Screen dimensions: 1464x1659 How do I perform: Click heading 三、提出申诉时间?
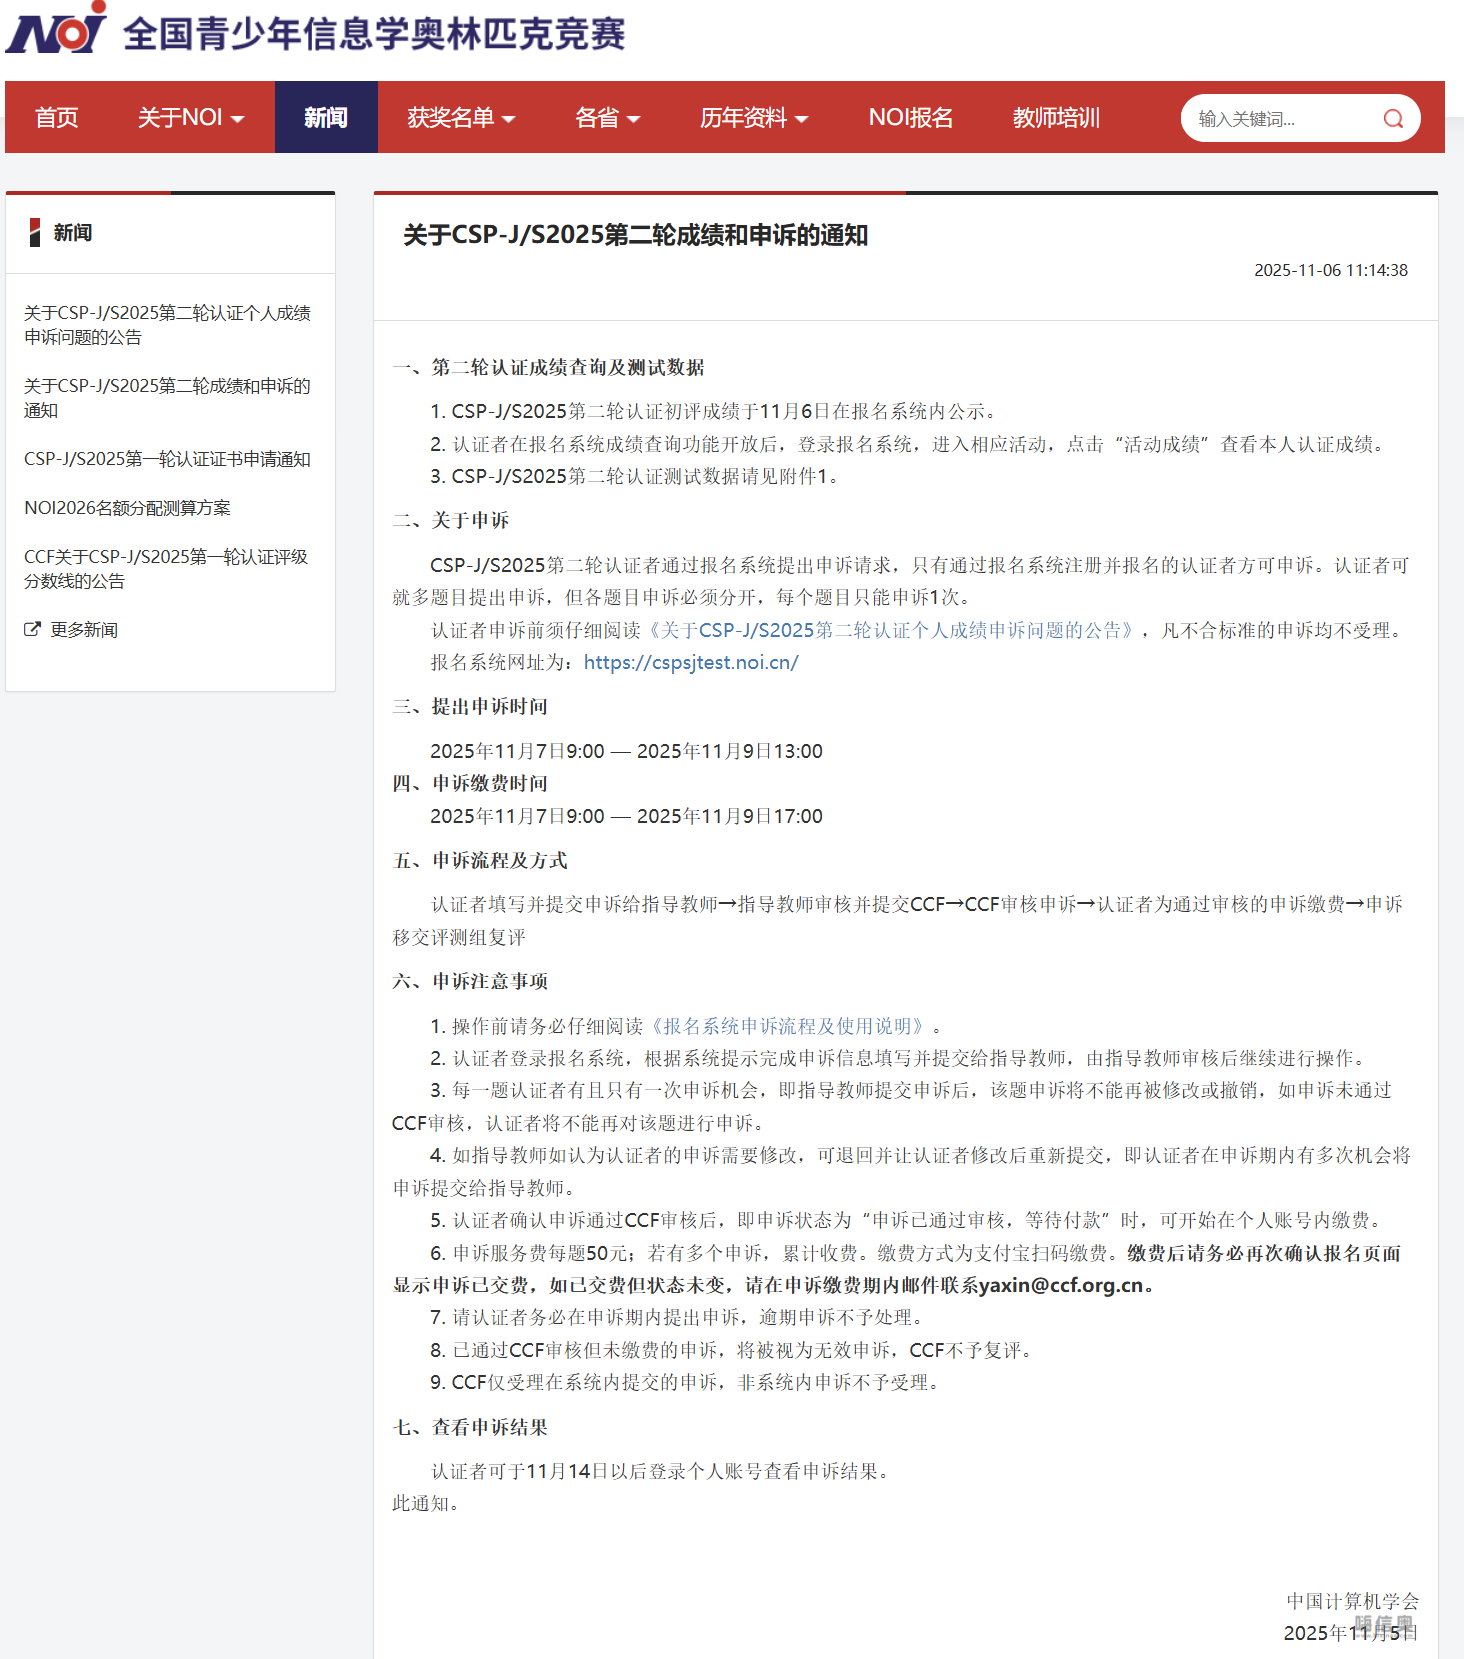tap(470, 706)
